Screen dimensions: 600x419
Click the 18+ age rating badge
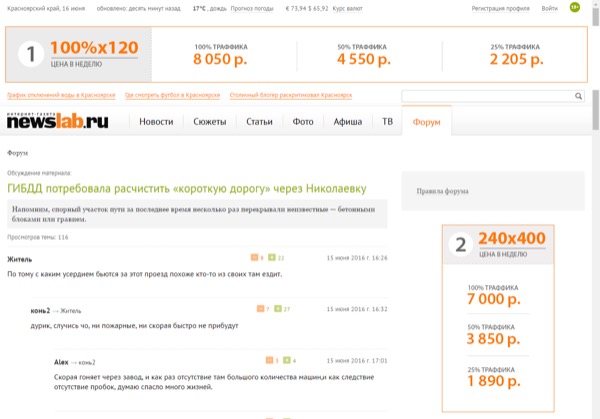tap(574, 8)
